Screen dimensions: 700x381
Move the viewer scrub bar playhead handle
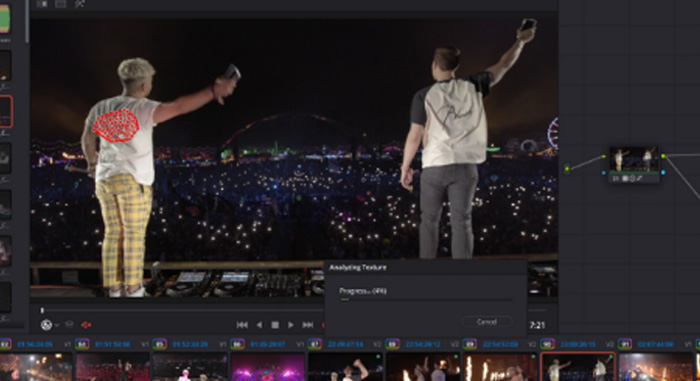pyautogui.click(x=42, y=310)
